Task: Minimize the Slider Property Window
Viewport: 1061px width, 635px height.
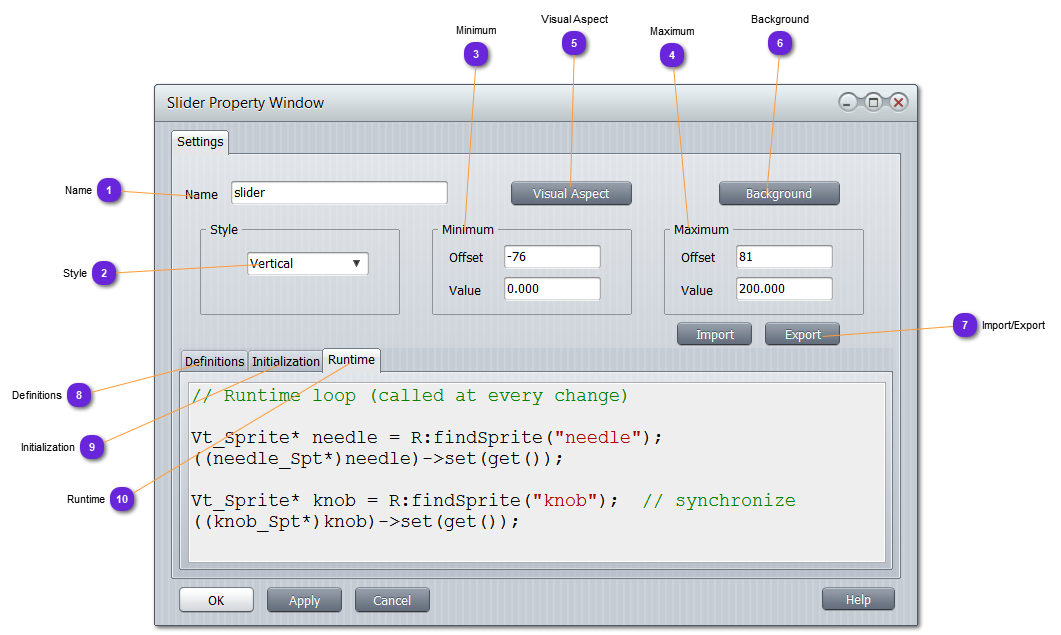Action: coord(848,103)
